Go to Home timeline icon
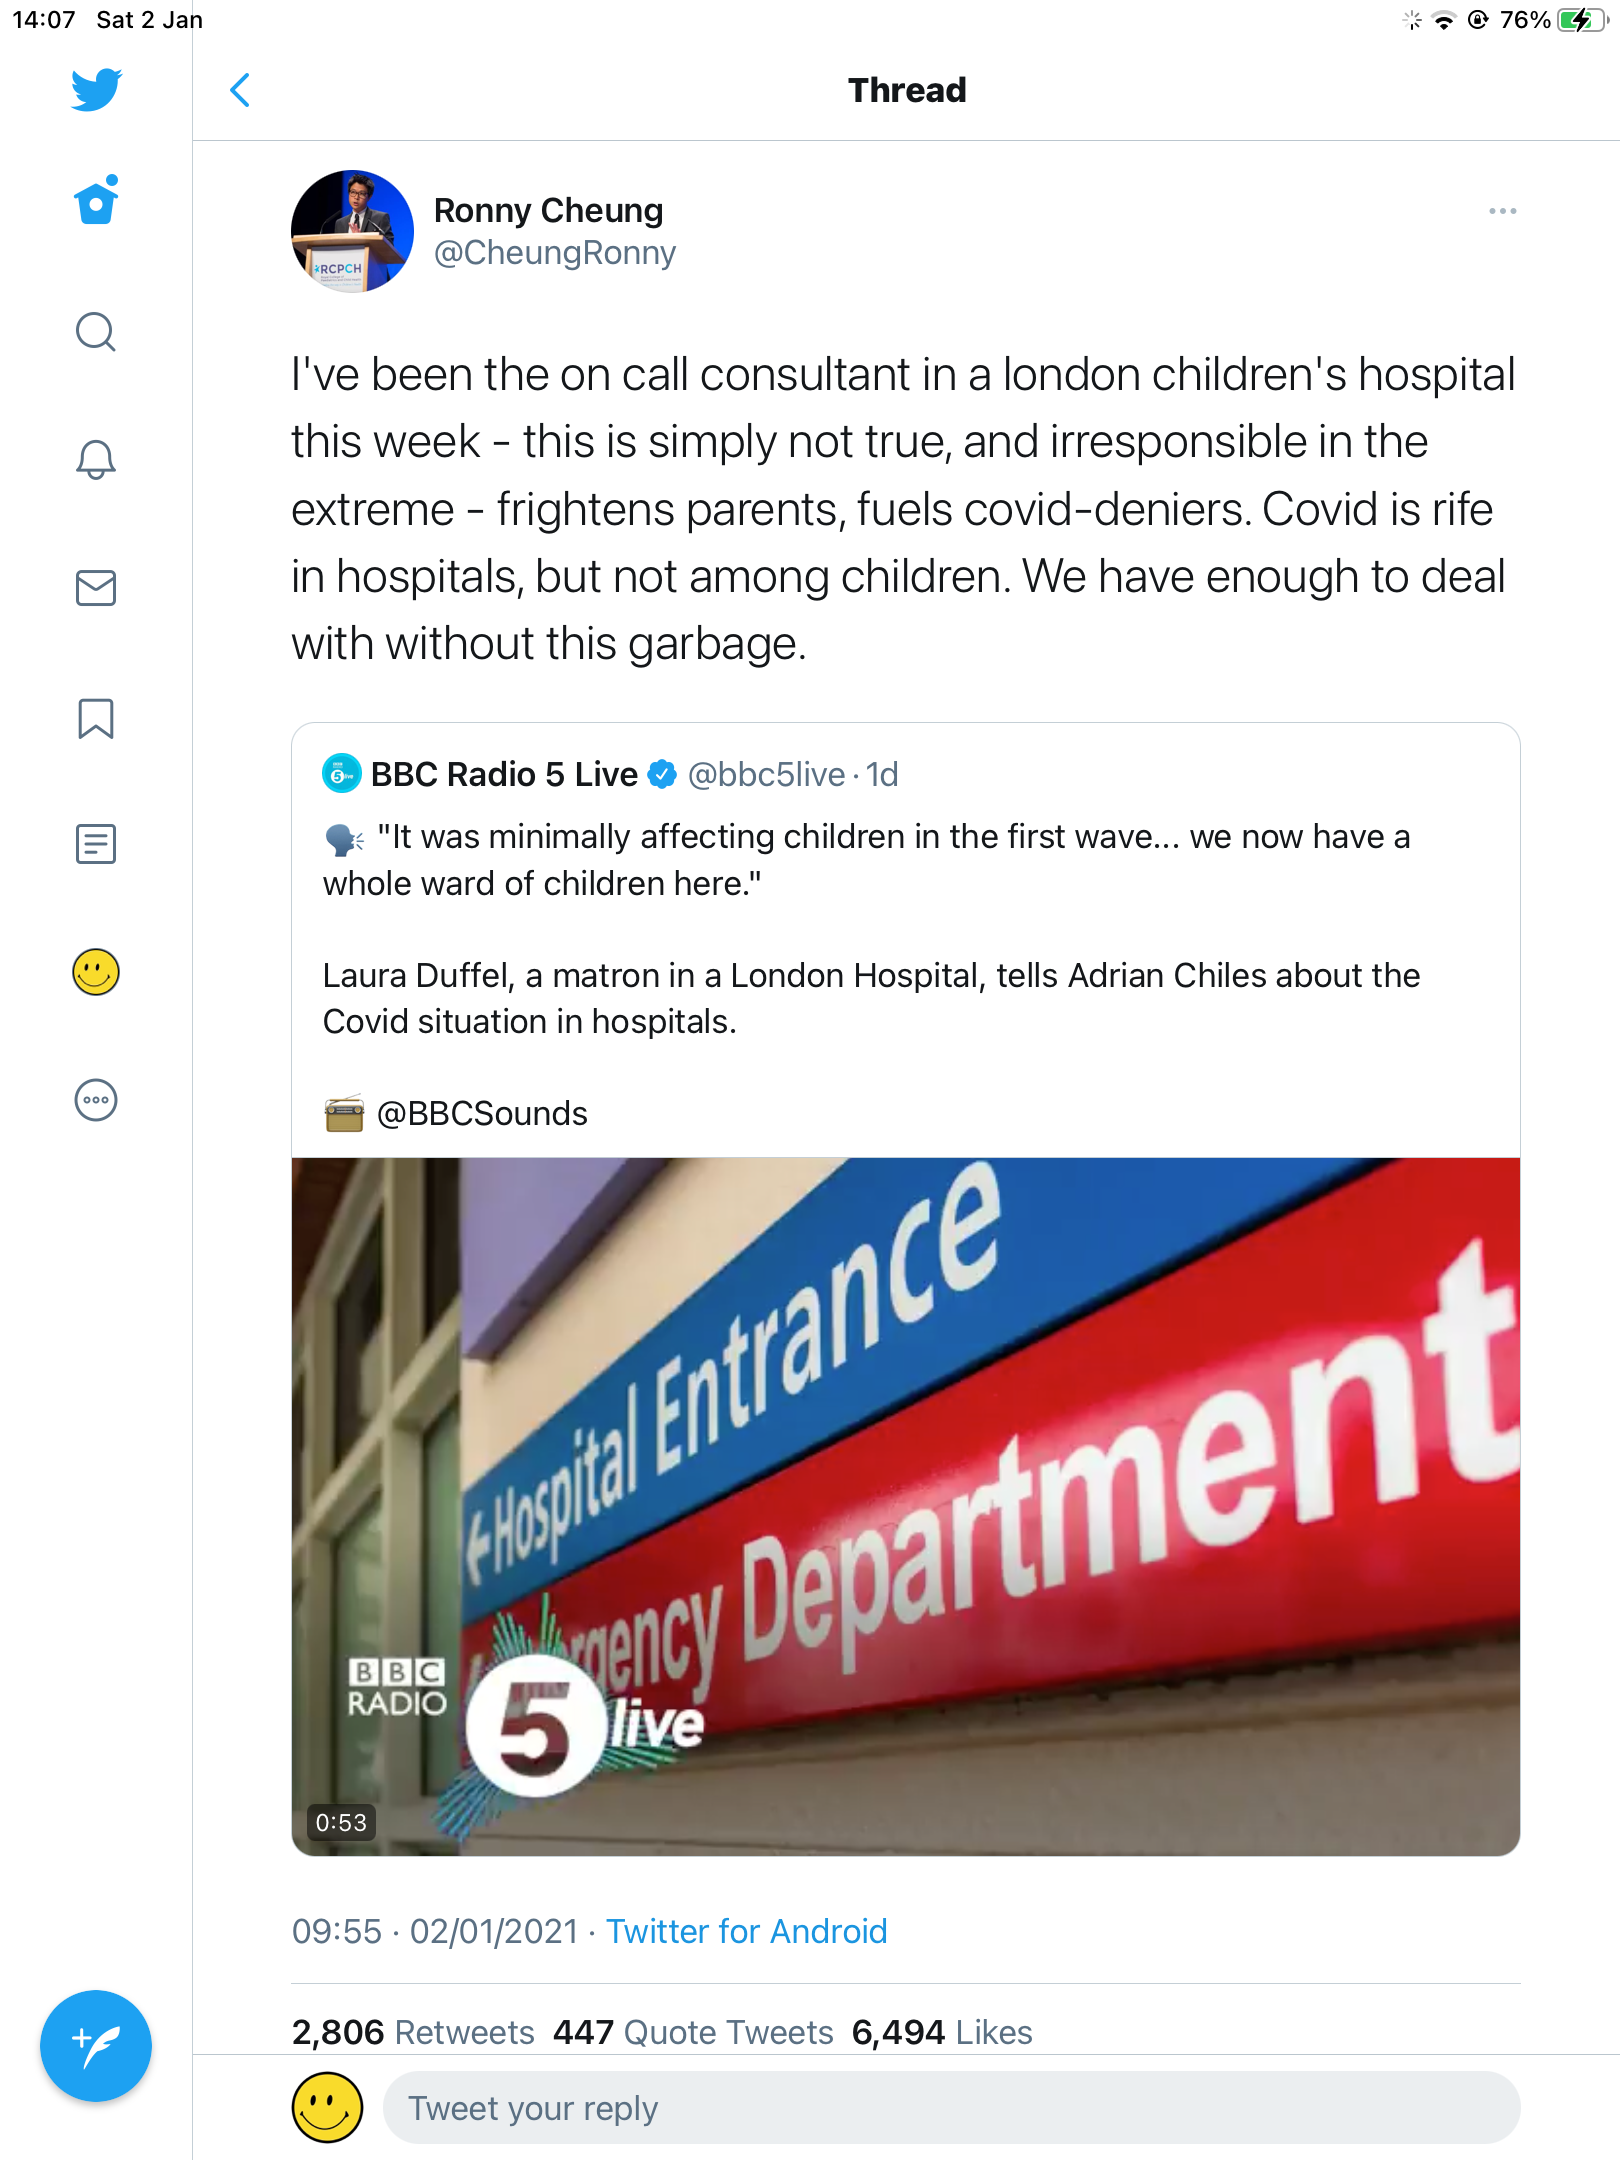Screen dimensions: 1620x2160 pyautogui.click(x=96, y=201)
